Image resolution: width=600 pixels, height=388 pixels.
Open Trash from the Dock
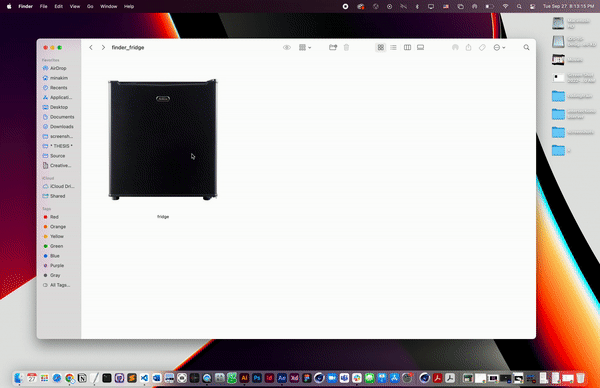(580, 378)
